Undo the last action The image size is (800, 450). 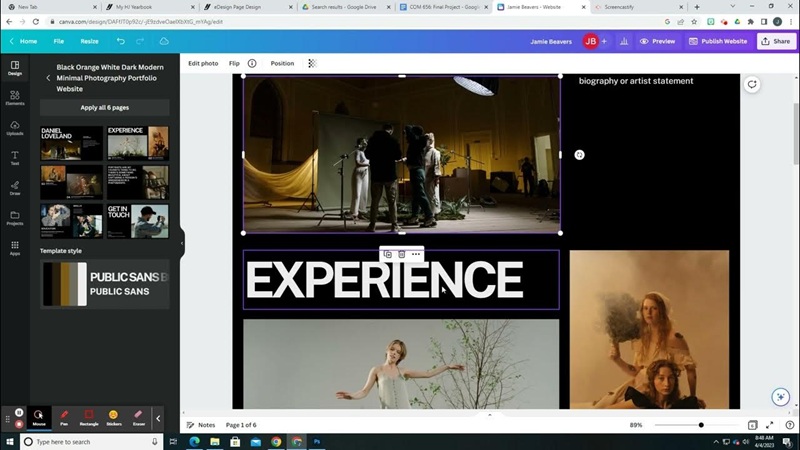120,41
